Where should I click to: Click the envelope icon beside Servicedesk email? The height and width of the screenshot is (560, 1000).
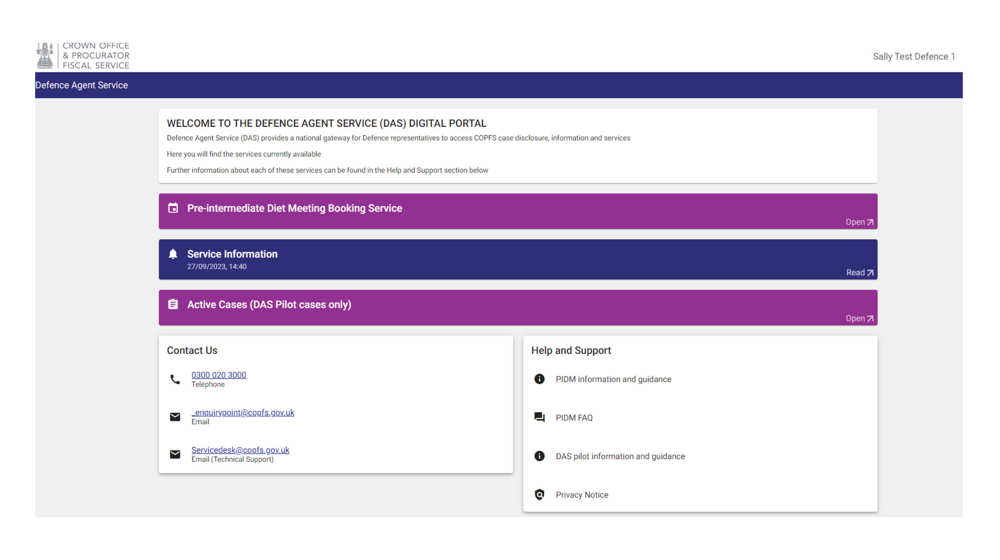pos(175,454)
